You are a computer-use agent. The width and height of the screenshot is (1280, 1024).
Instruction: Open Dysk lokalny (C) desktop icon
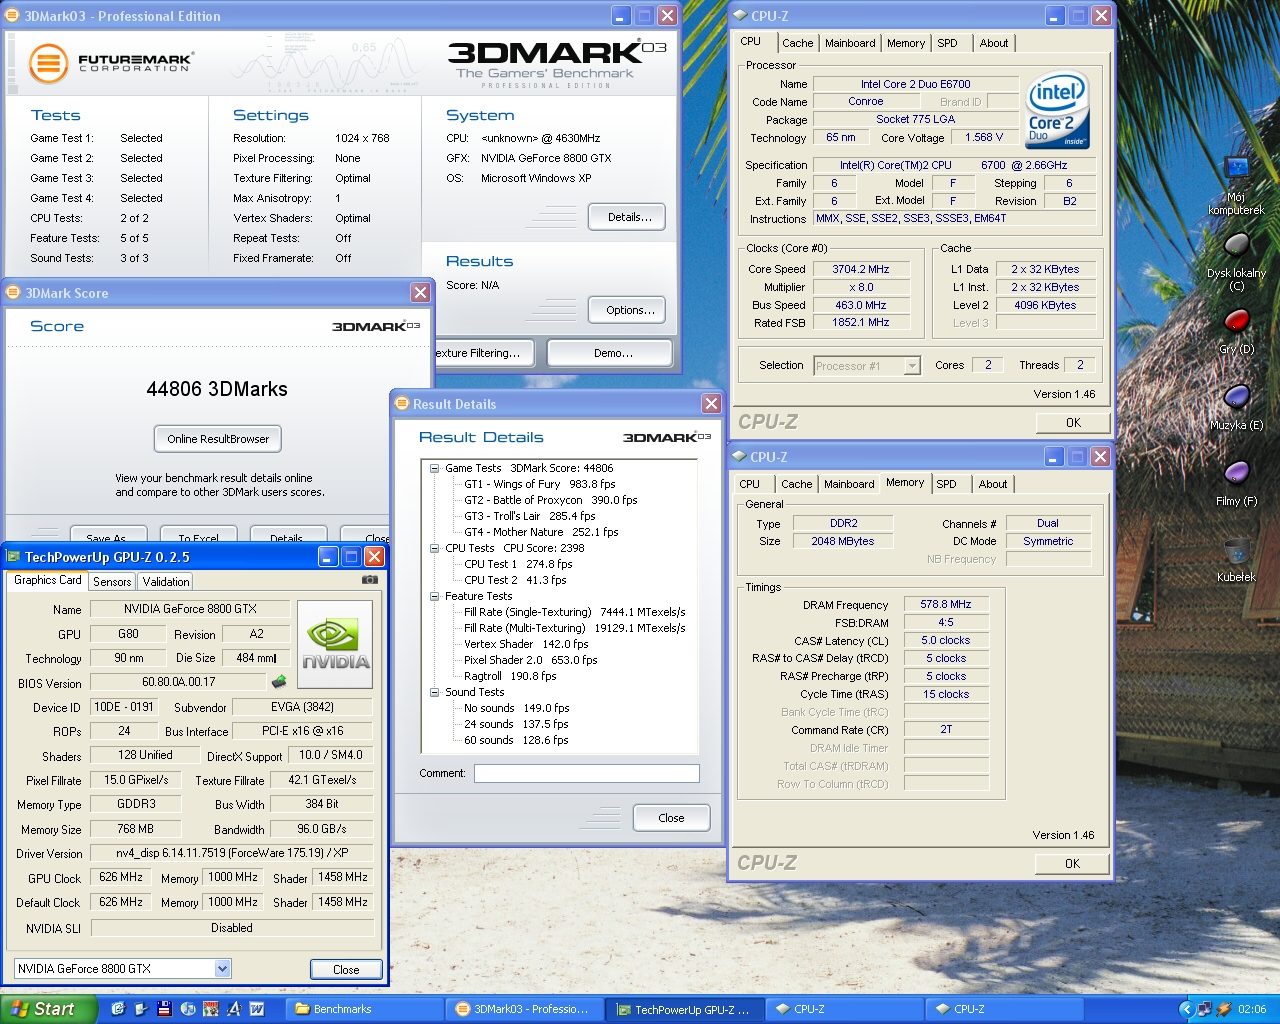(x=1237, y=262)
